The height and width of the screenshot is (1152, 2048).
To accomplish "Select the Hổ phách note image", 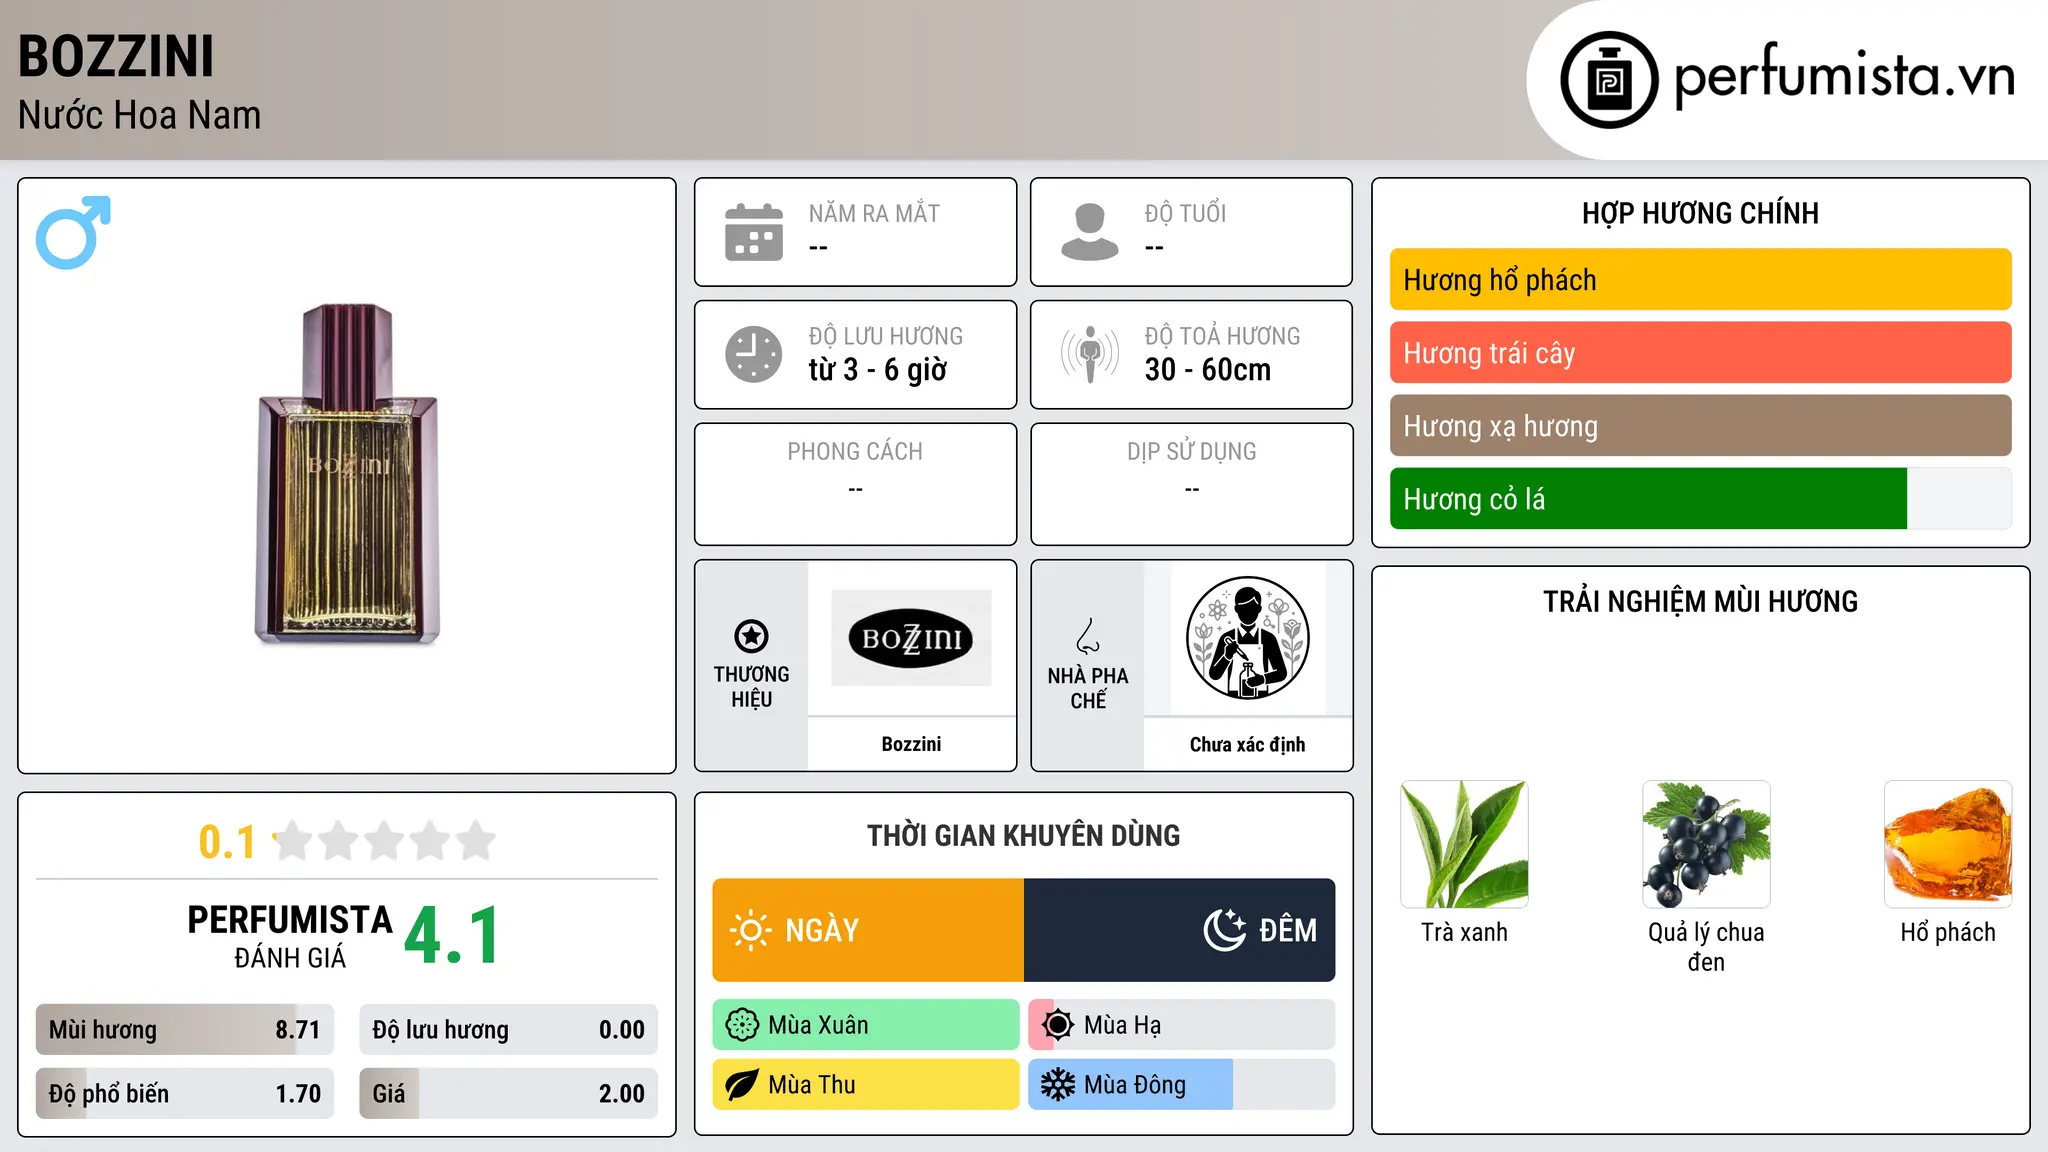I will [x=1948, y=844].
